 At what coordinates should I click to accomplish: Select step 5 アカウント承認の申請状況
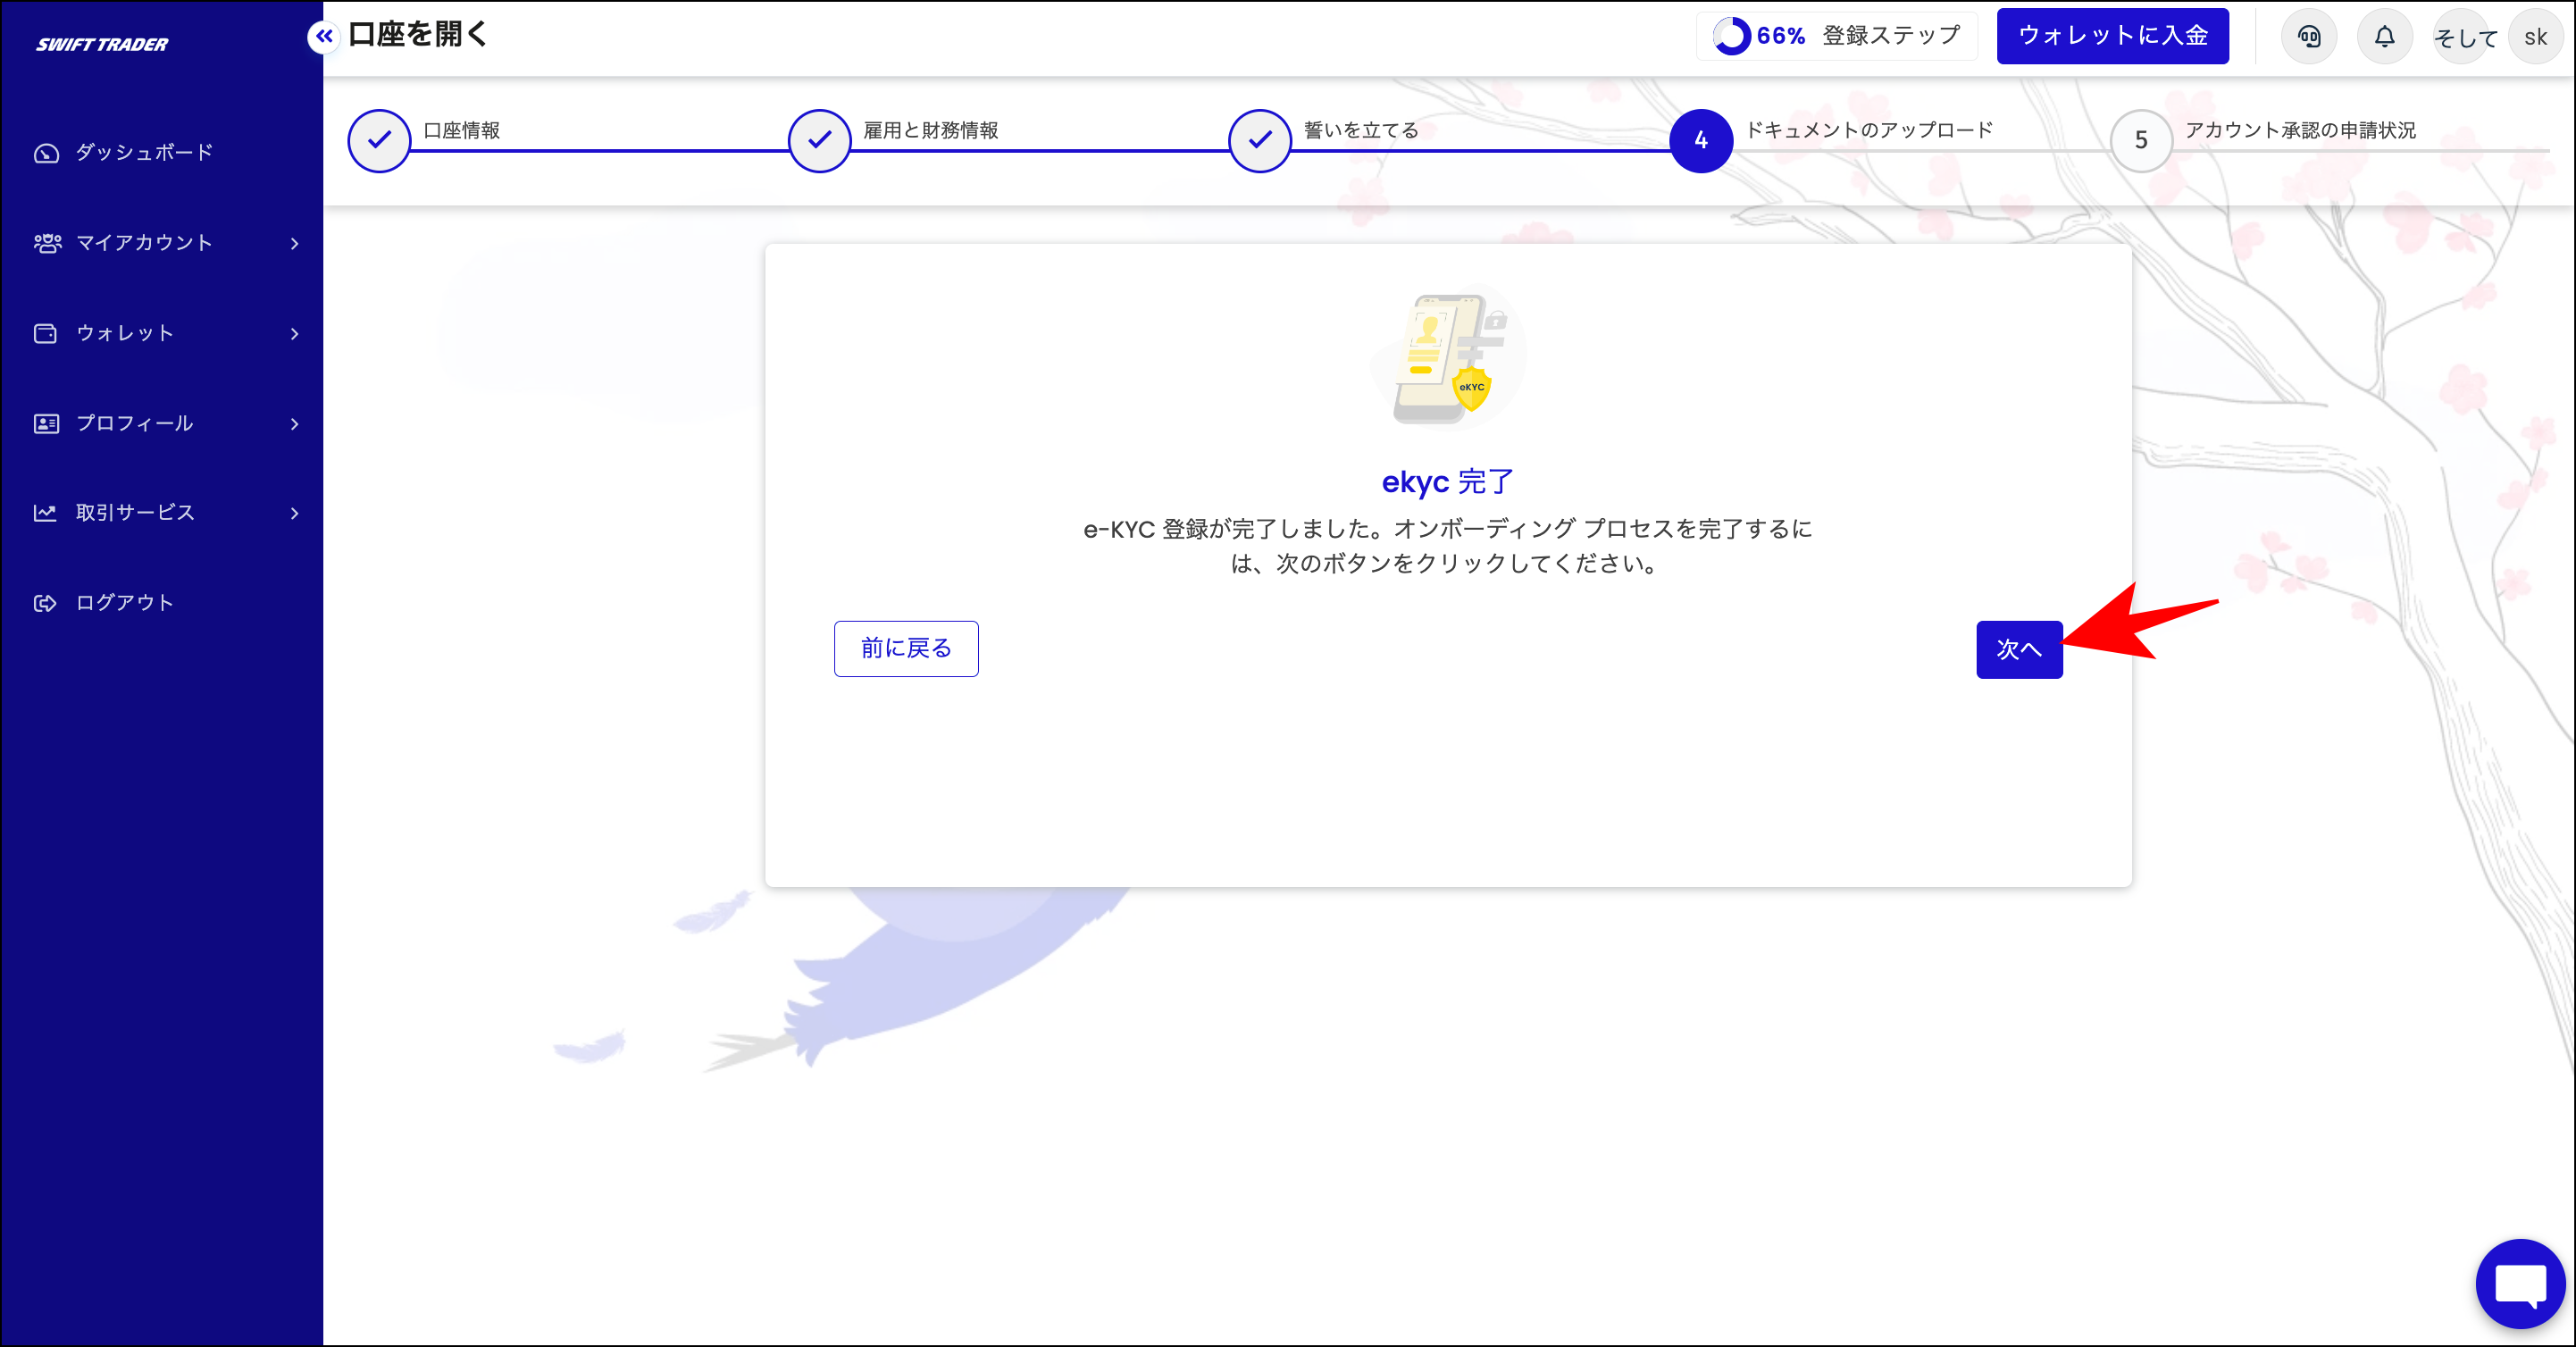2140,140
